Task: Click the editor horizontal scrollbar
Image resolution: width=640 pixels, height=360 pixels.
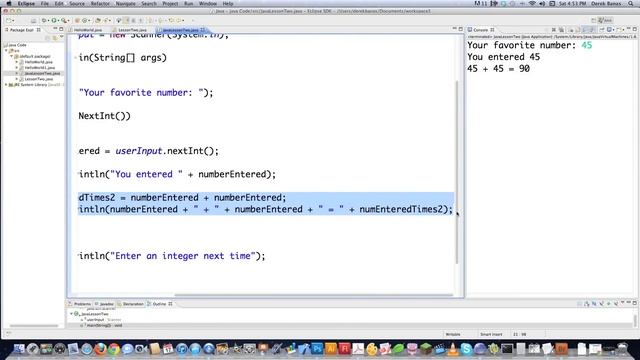Action: click(313, 294)
